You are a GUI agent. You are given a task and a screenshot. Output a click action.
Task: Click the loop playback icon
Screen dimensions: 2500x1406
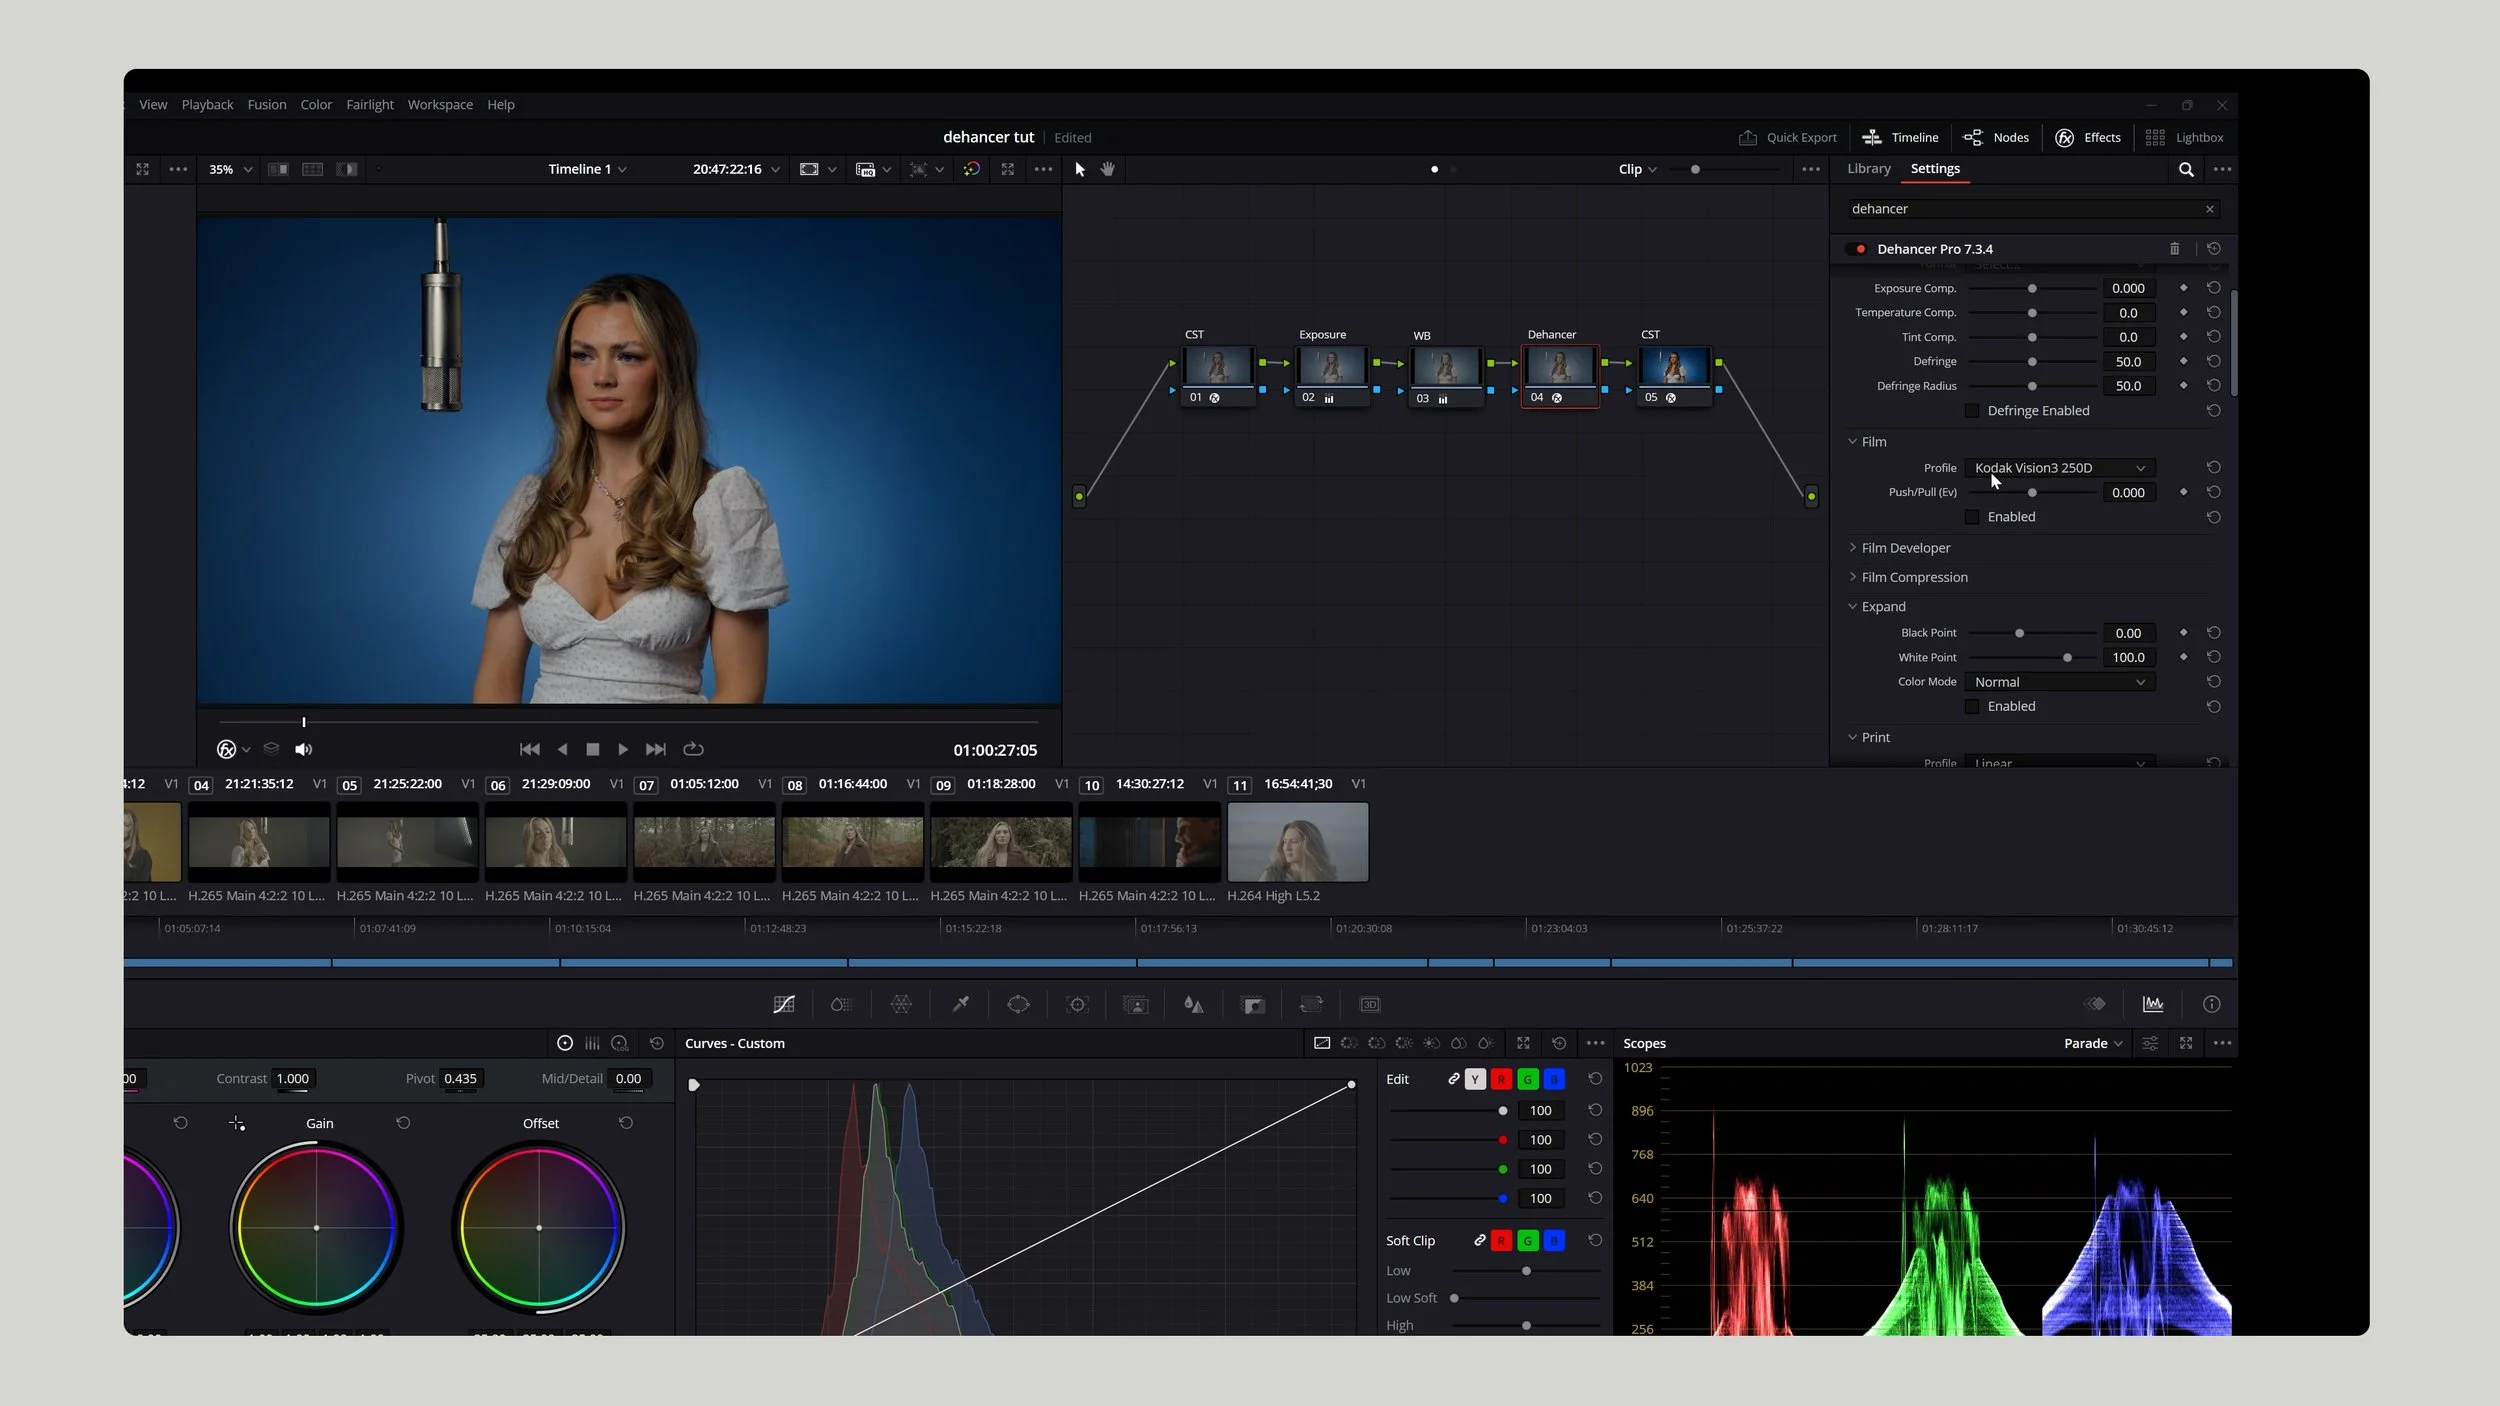tap(693, 749)
